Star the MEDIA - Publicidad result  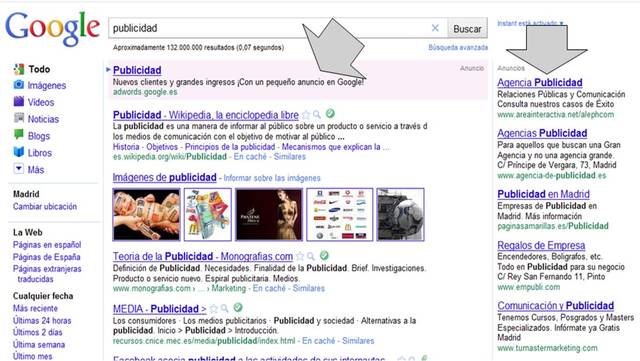point(214,309)
